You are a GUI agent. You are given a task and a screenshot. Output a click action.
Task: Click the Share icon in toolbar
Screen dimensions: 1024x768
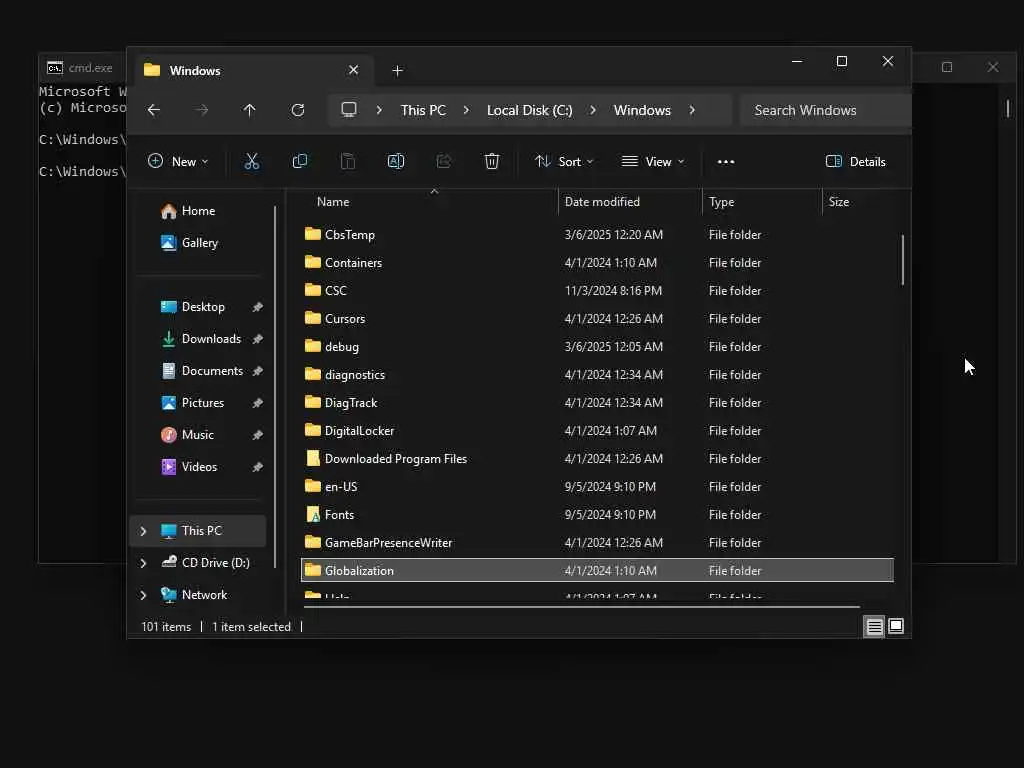coord(444,161)
